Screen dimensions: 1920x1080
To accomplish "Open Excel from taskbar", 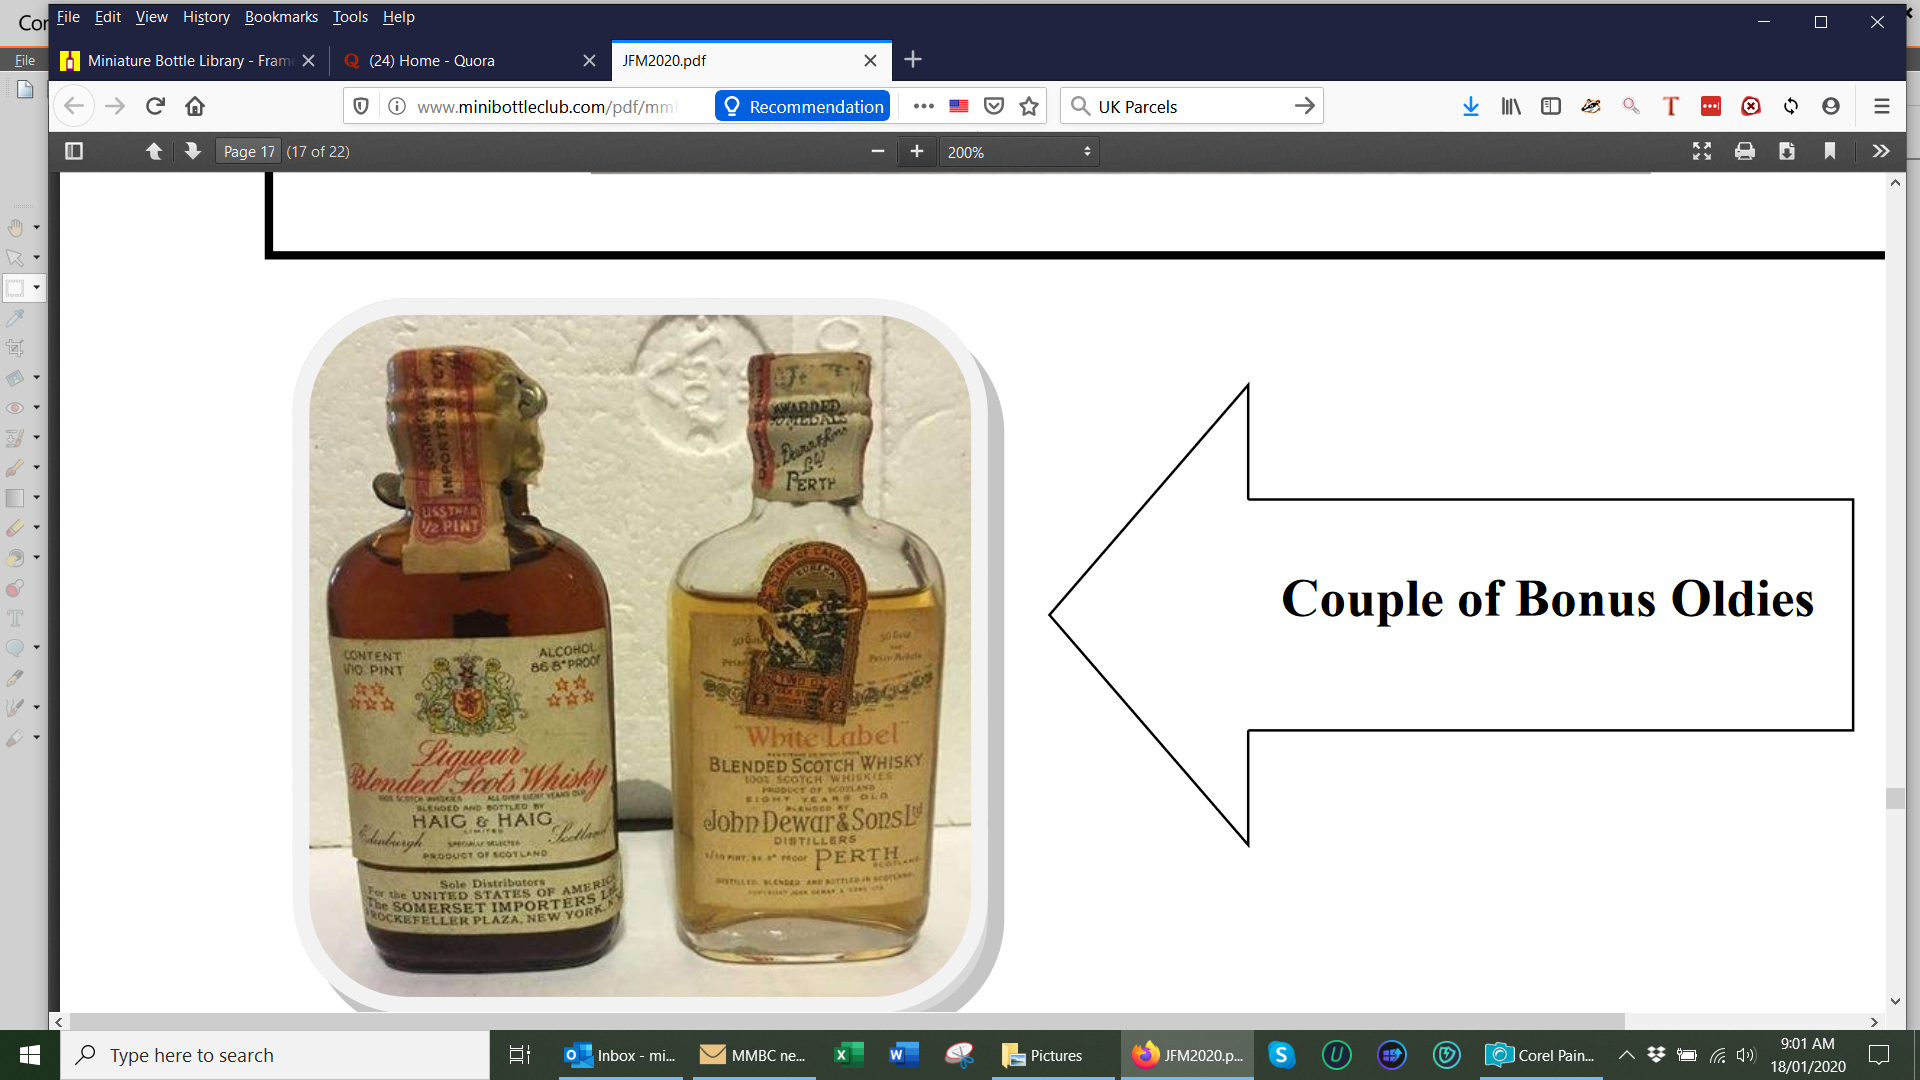I will (x=848, y=1055).
